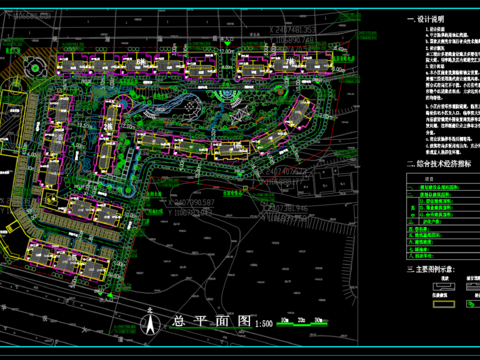This screenshot has width=480, height=360.
Task: Select the 7栋 building label
Action: click(290, 62)
